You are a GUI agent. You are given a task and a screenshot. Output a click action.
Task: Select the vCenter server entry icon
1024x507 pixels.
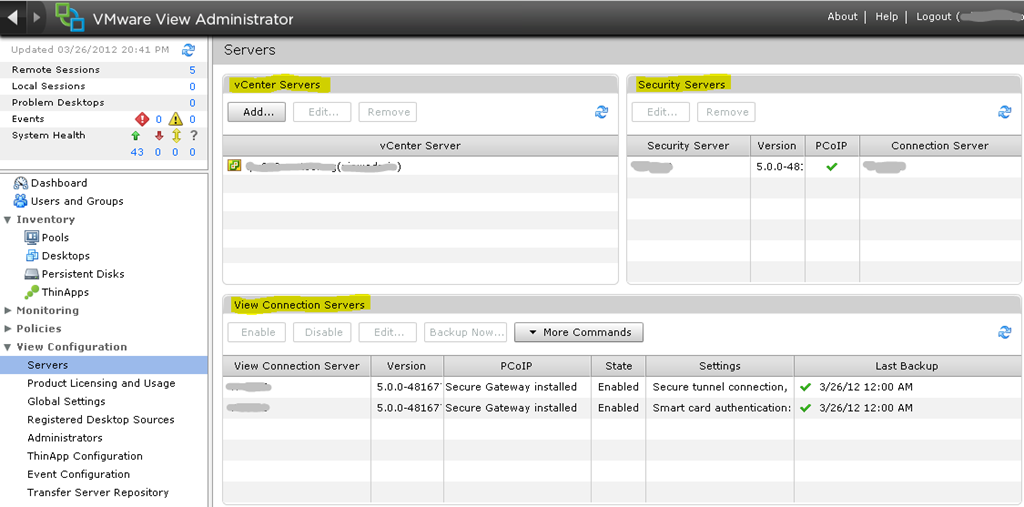pos(234,166)
